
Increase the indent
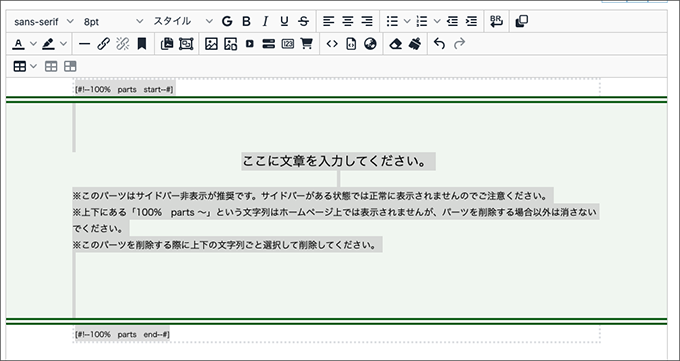tap(471, 21)
